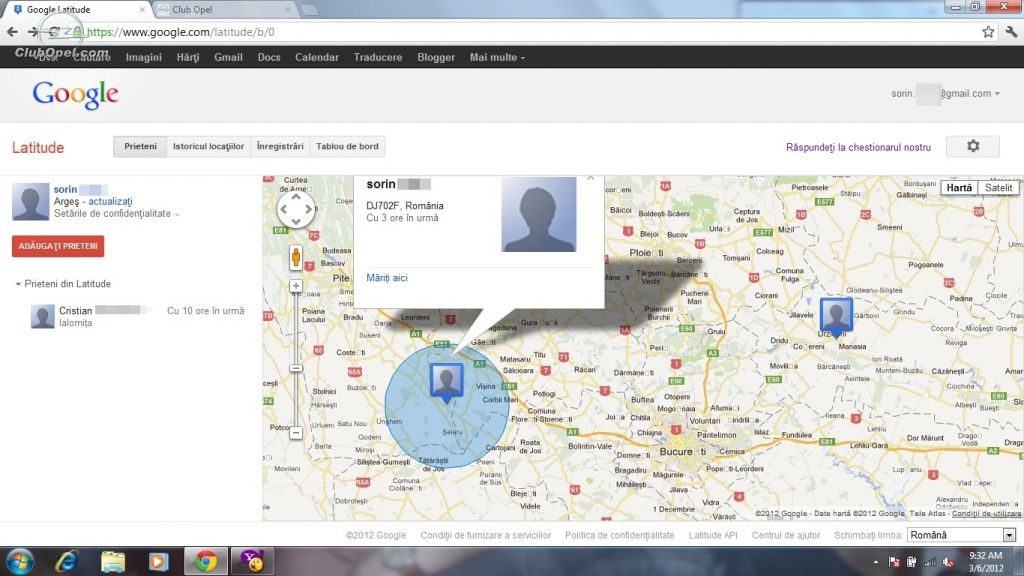
Task: Open the Windows Start menu
Action: coord(19,562)
